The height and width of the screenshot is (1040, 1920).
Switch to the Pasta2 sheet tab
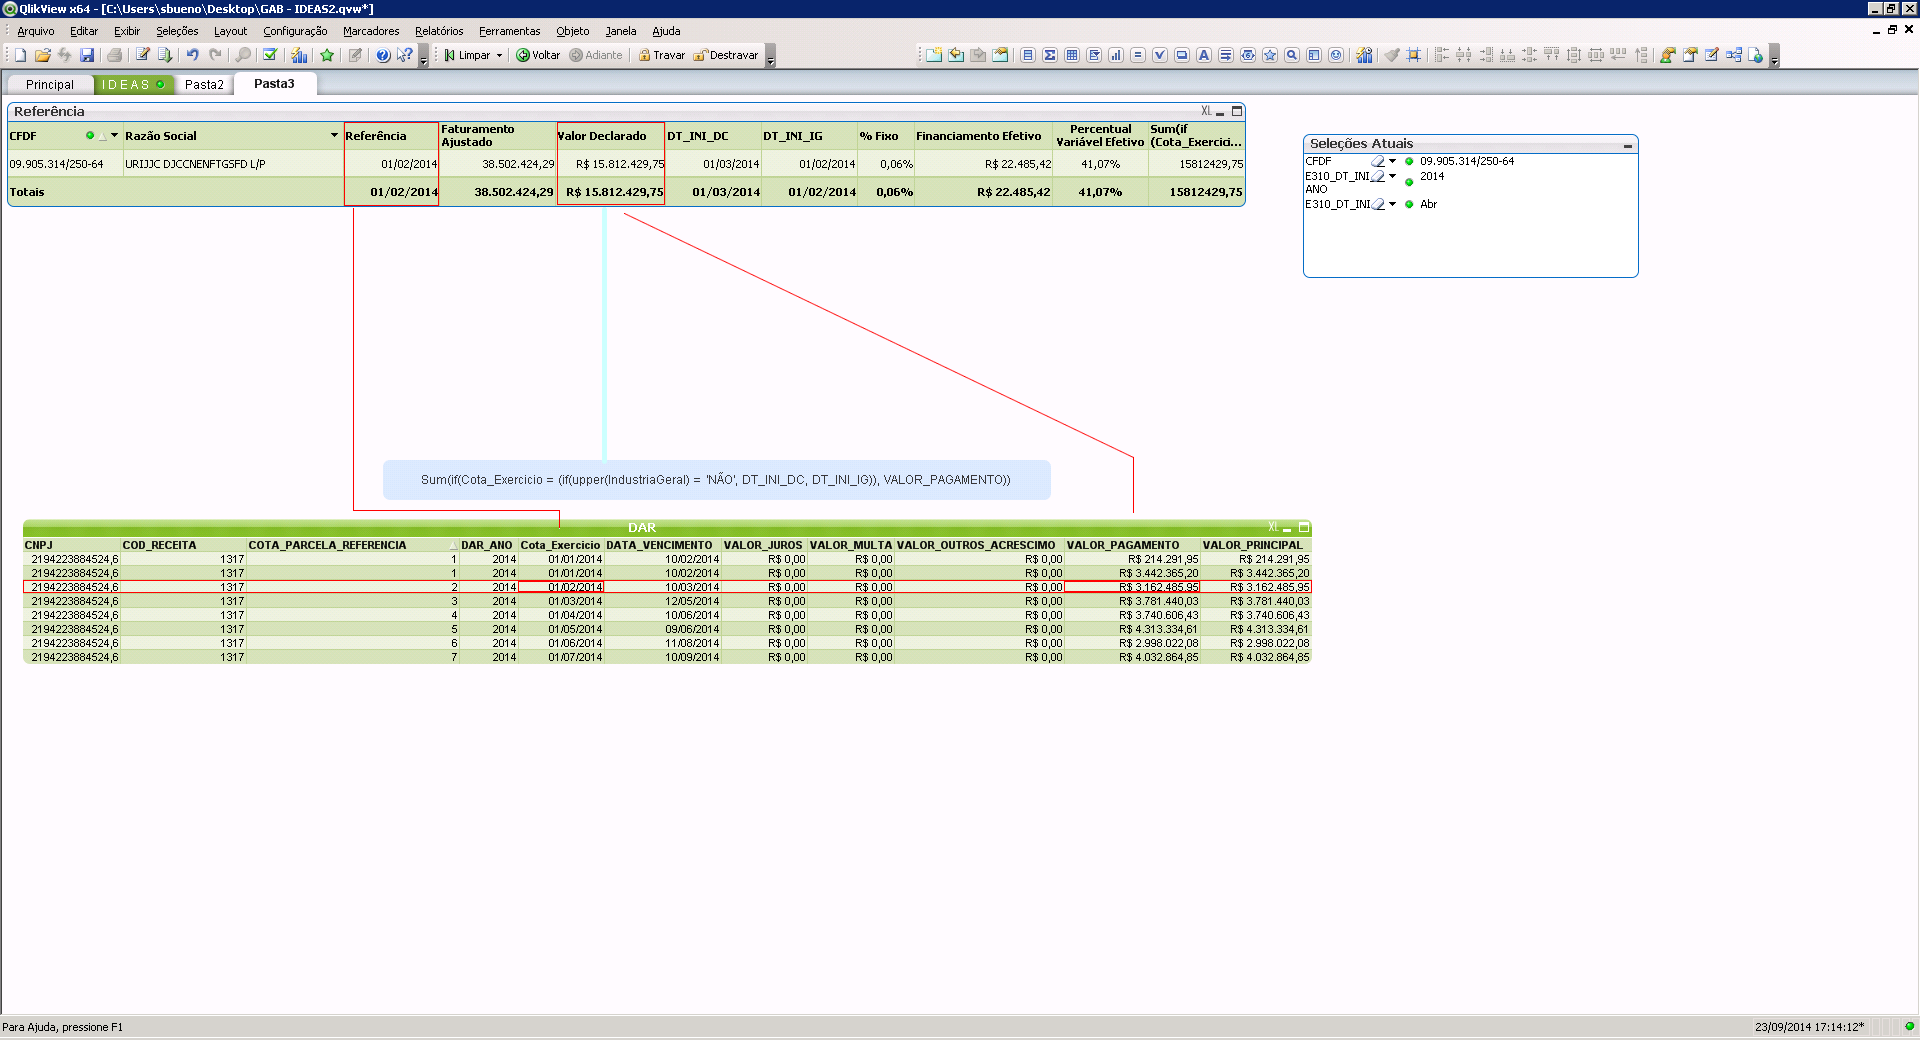point(204,85)
